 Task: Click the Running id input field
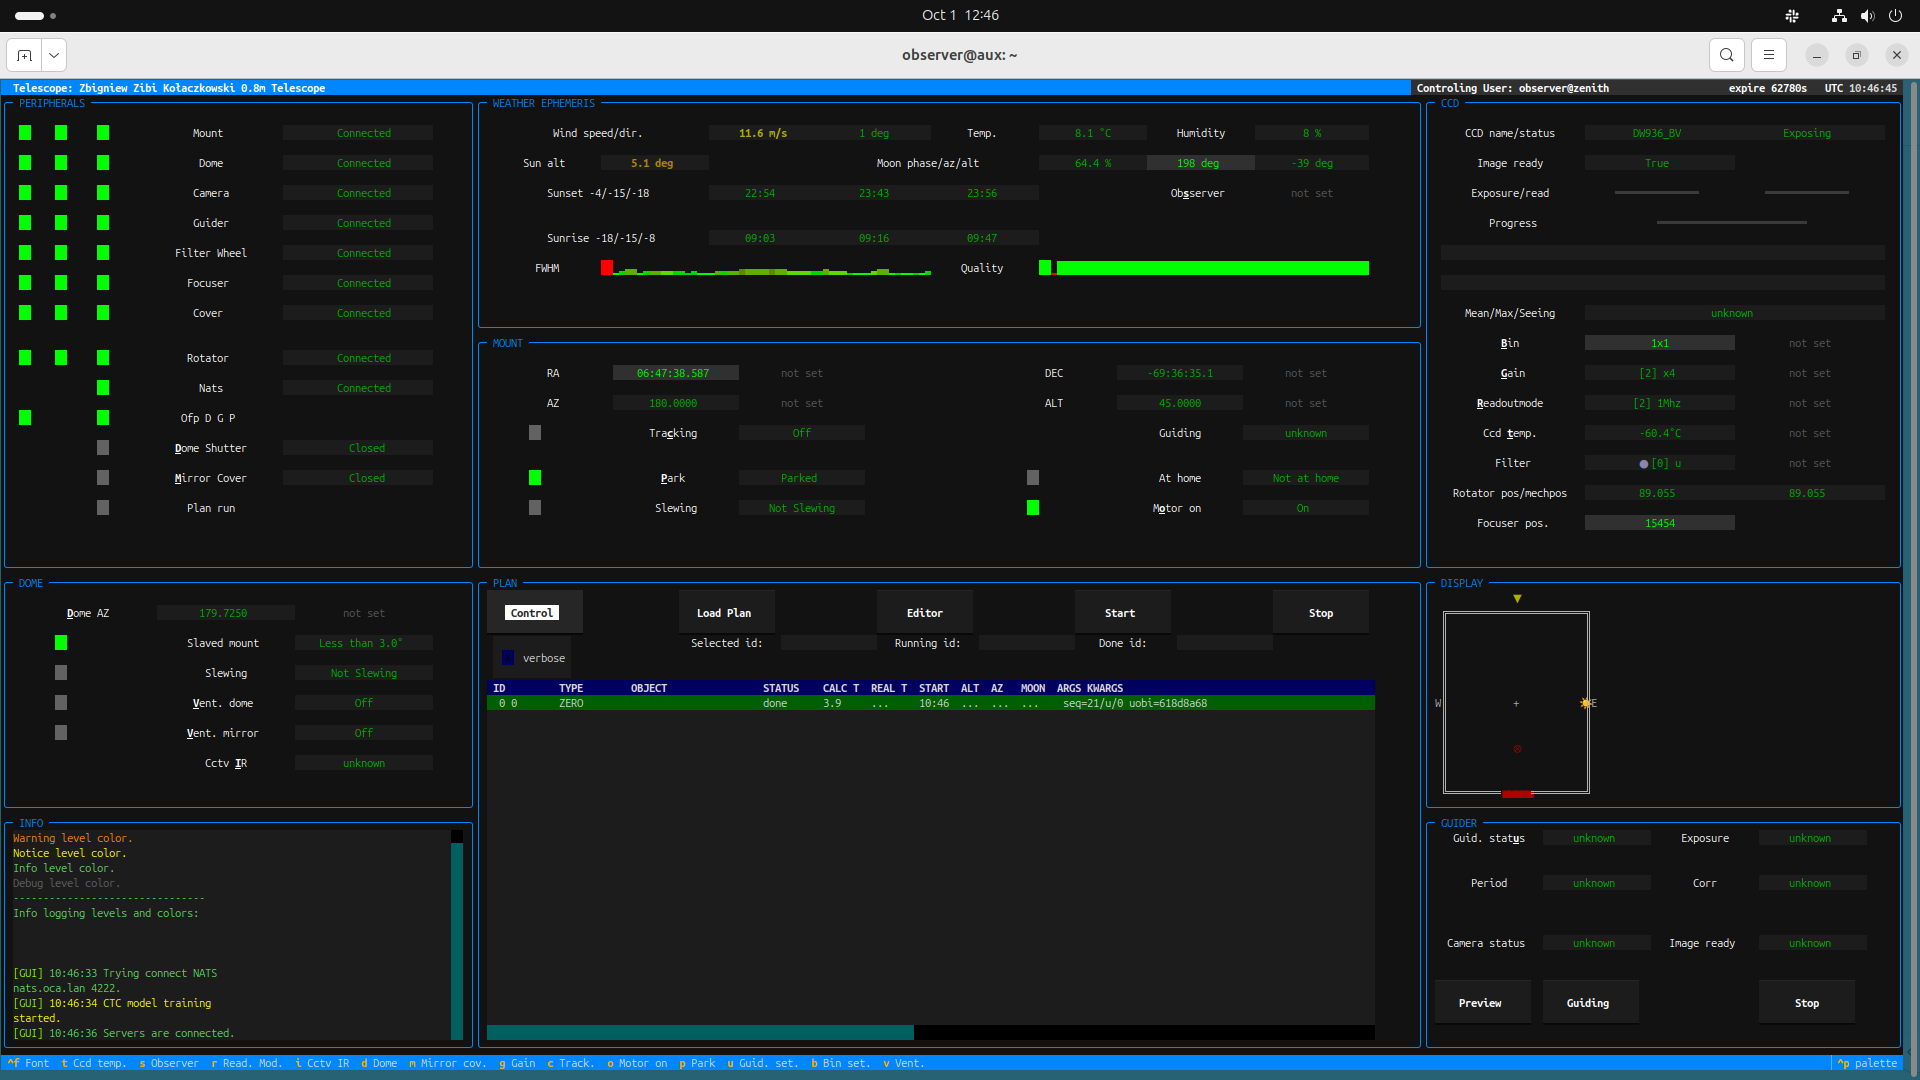[x=1026, y=642]
